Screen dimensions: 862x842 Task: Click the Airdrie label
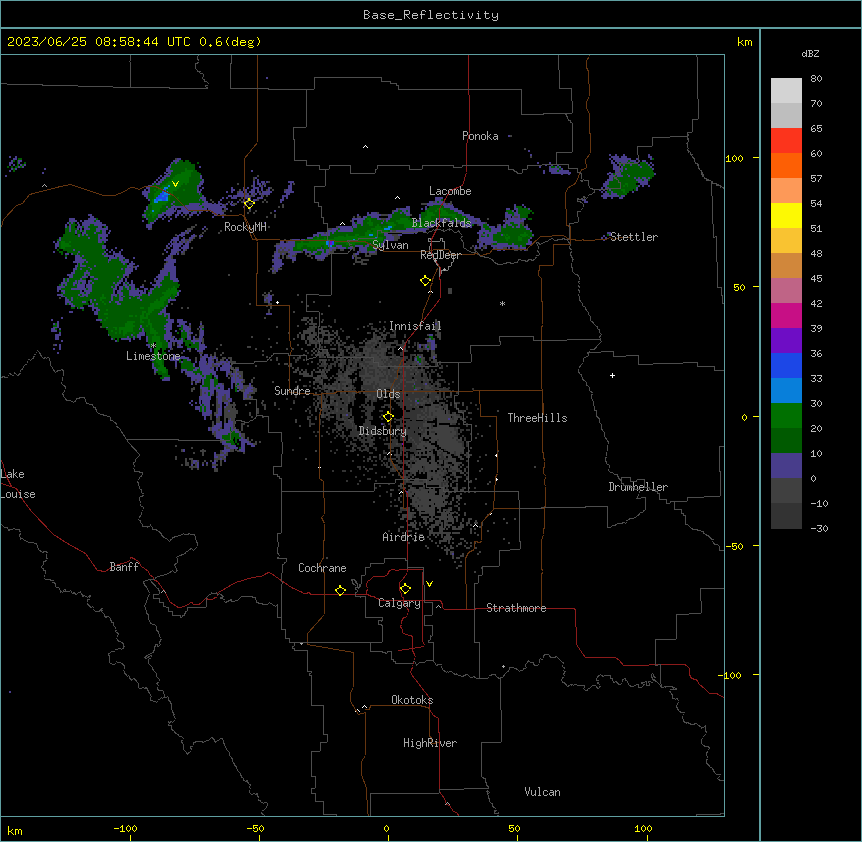click(404, 537)
